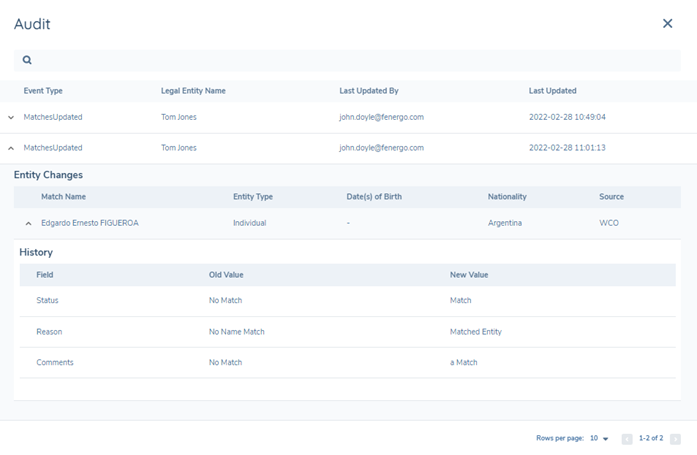Screen dimensions: 697x455
Task: Close the Audit dialog
Action: 668,23
